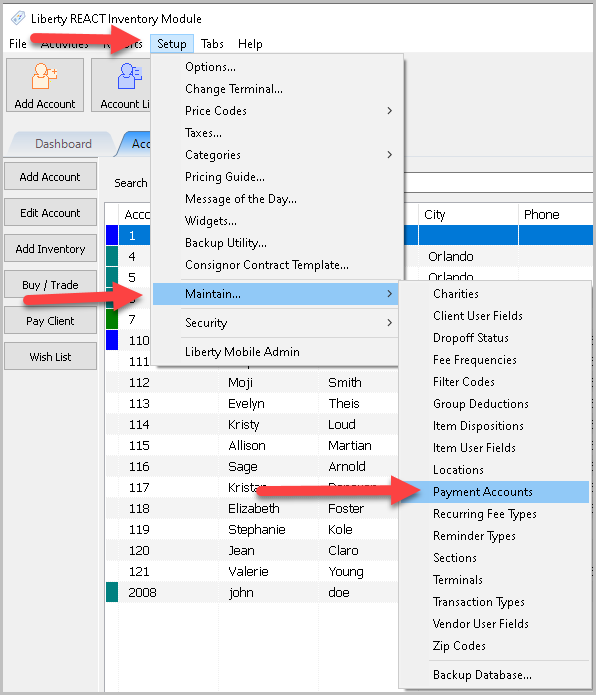
Task: Click the teal color marker on row 2008
Action: pos(112,593)
